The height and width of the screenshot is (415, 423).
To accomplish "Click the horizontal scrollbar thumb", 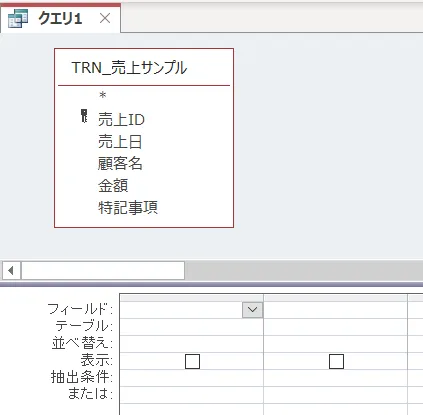I will pyautogui.click(x=103, y=270).
